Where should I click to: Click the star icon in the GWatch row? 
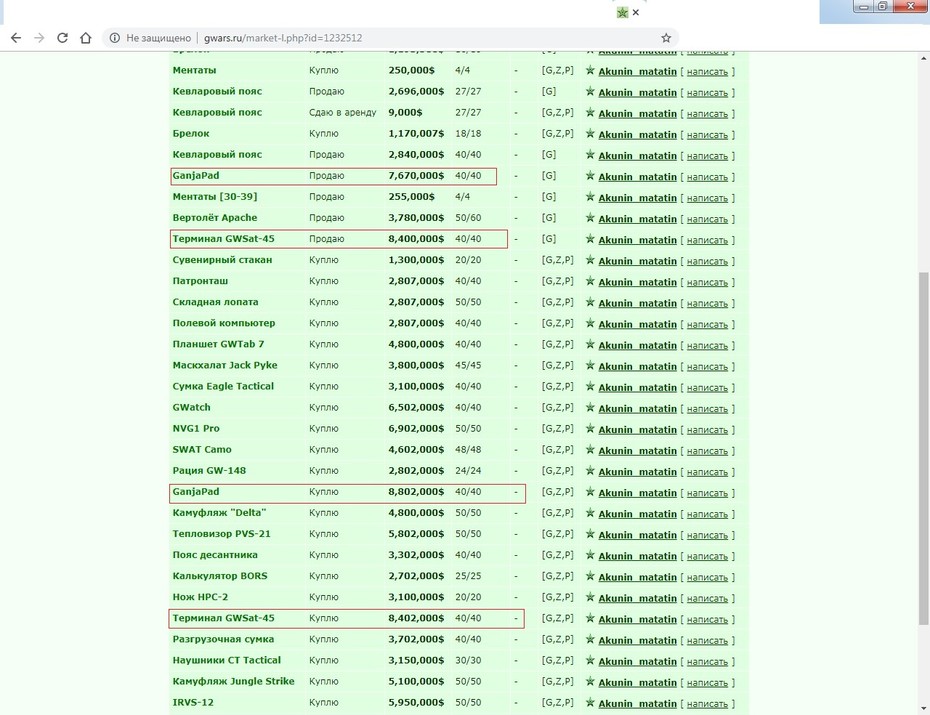[x=590, y=407]
